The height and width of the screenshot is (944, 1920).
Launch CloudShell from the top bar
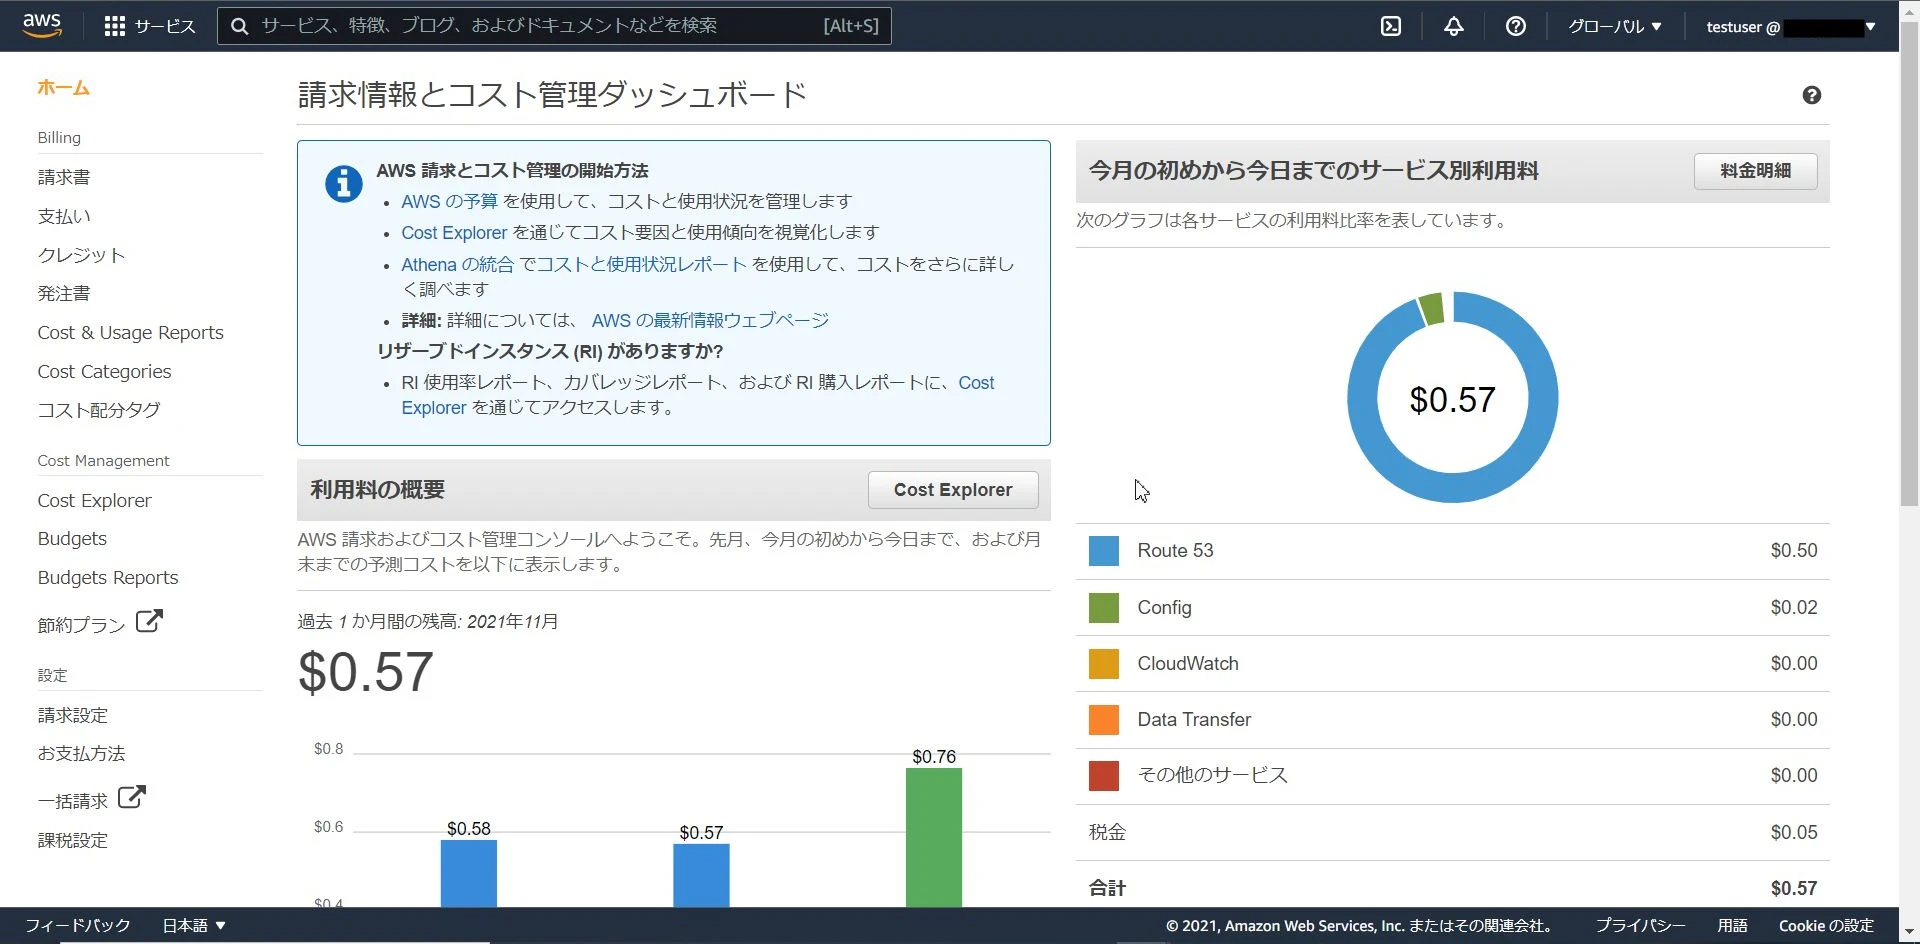[1391, 26]
